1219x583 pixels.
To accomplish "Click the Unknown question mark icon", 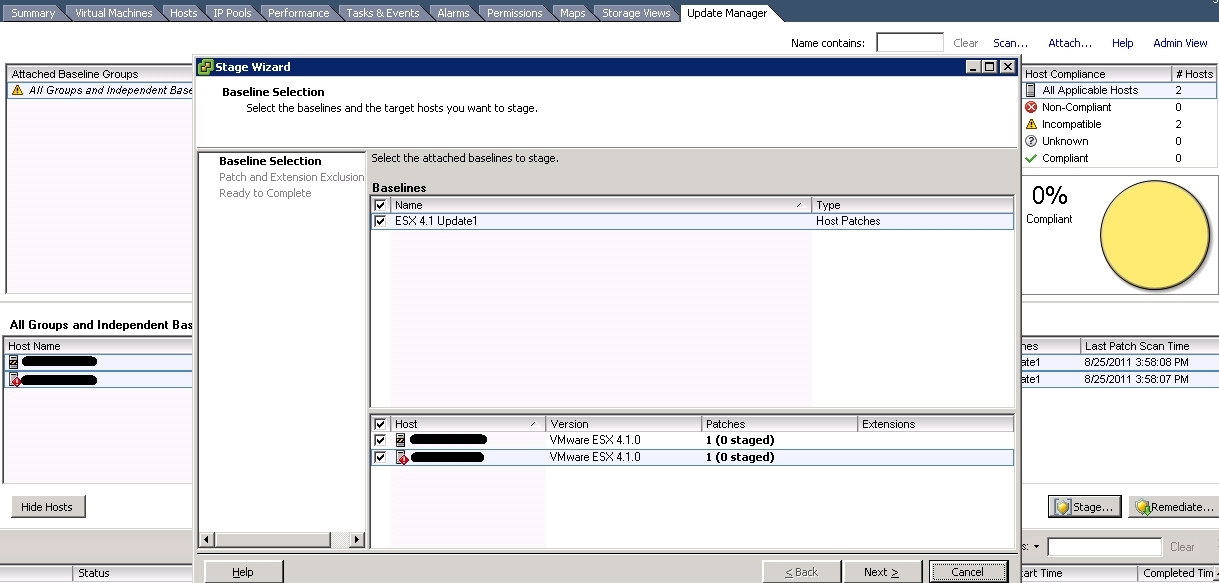I will click(1031, 141).
